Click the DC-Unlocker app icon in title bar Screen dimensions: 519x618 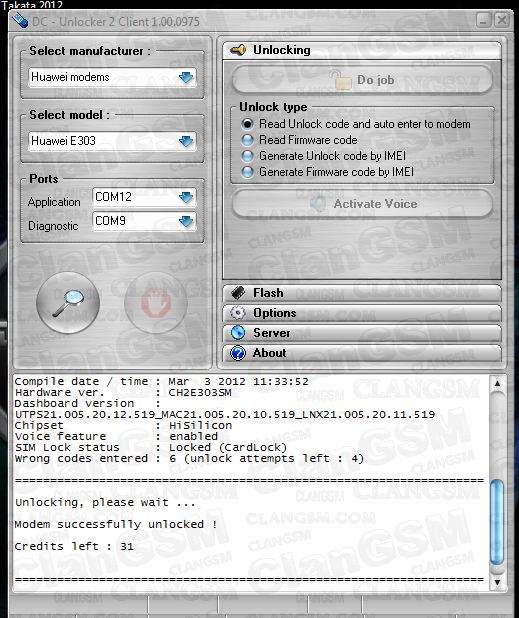pyautogui.click(x=20, y=20)
